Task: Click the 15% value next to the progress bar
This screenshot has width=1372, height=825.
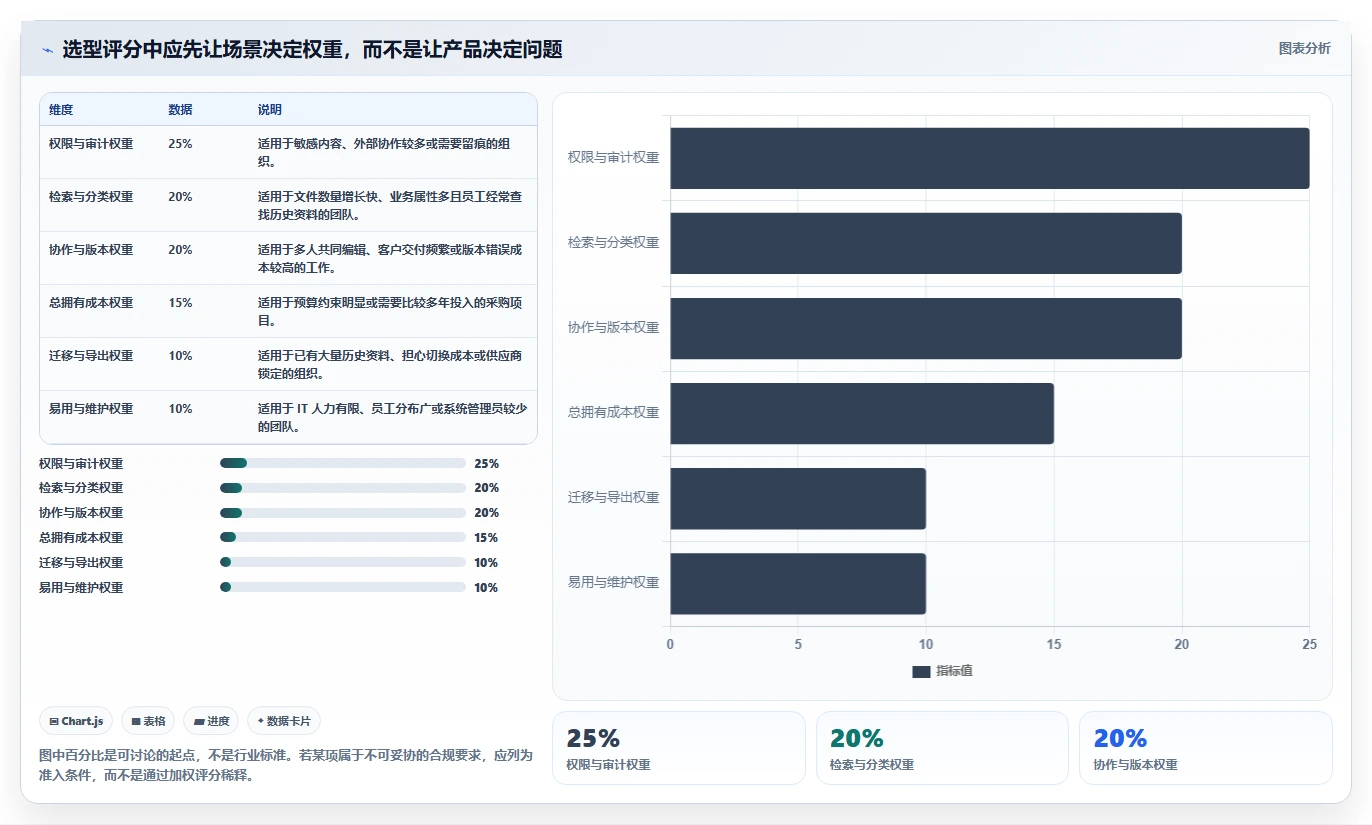Action: [x=486, y=538]
